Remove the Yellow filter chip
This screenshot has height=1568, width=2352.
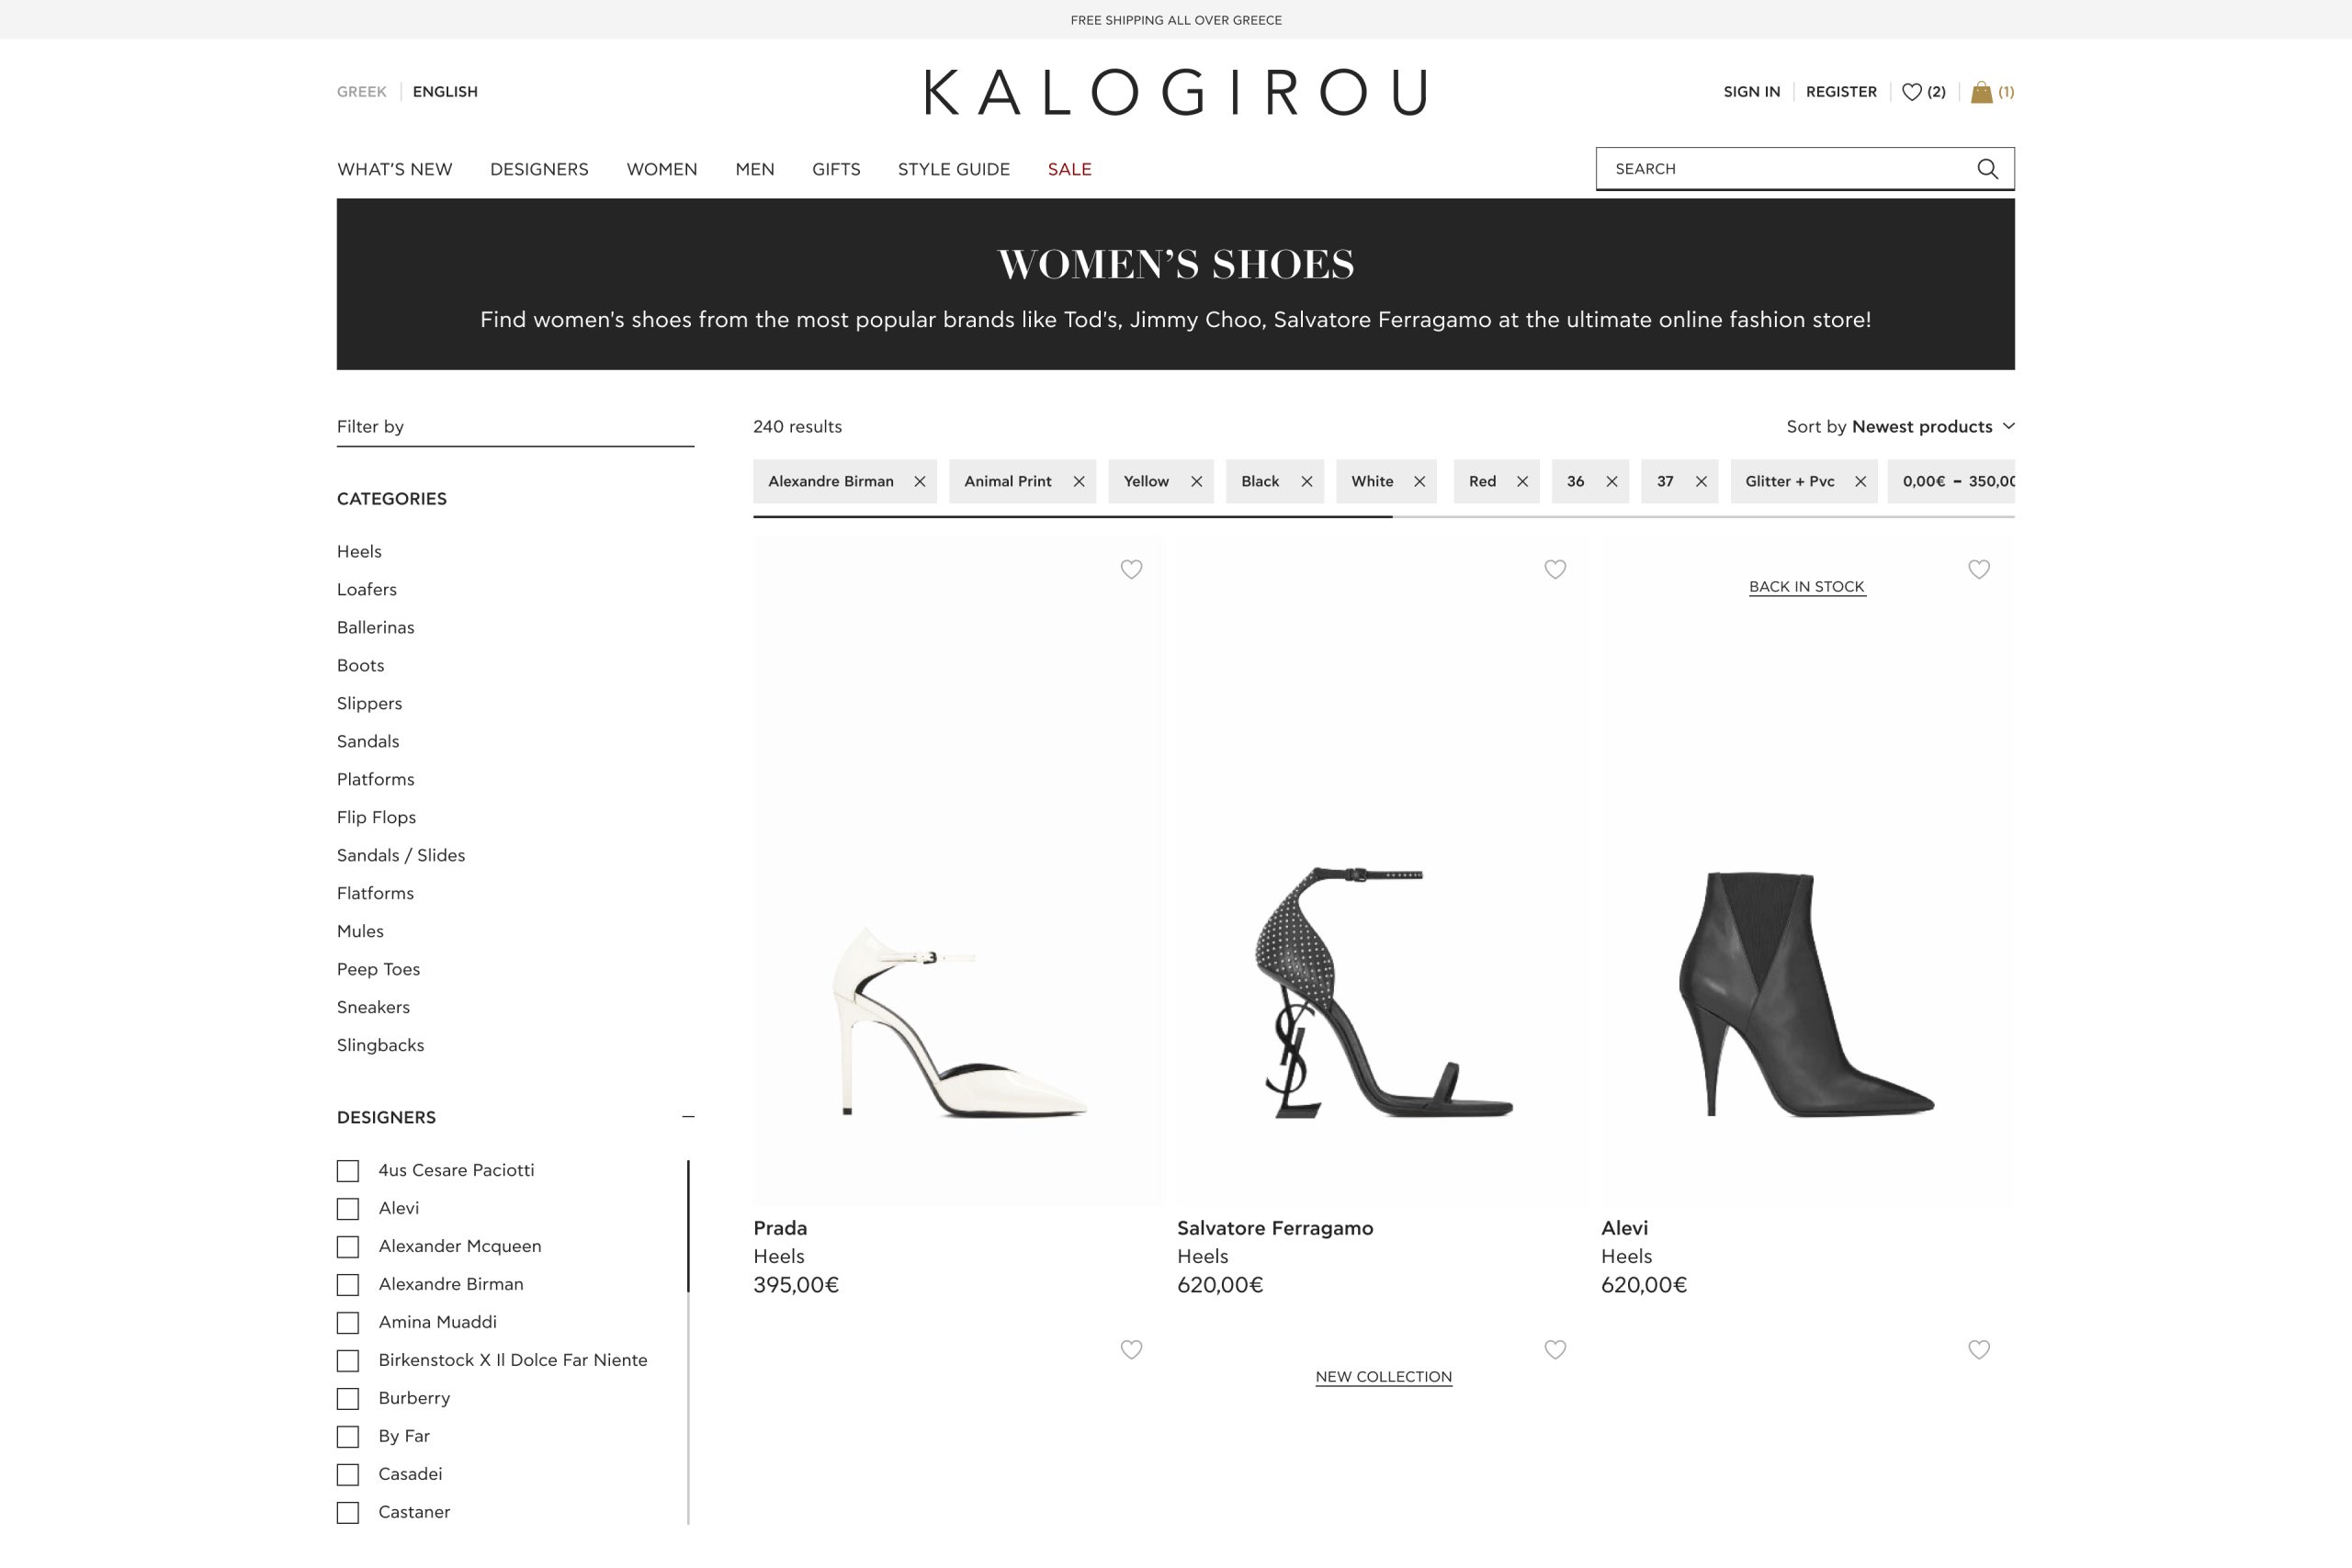point(1196,482)
